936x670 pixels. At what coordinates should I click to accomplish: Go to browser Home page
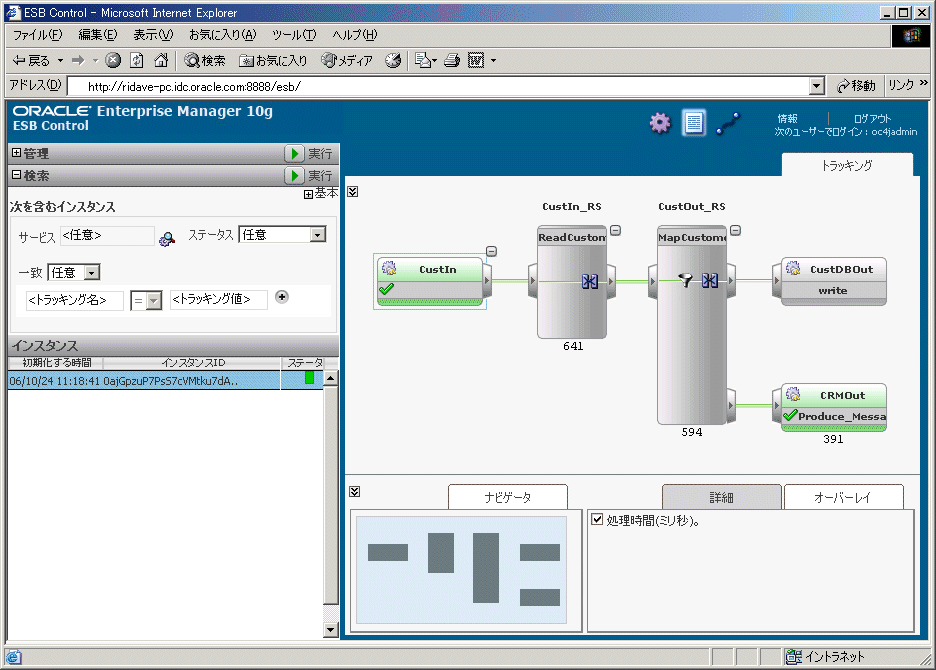tap(161, 60)
